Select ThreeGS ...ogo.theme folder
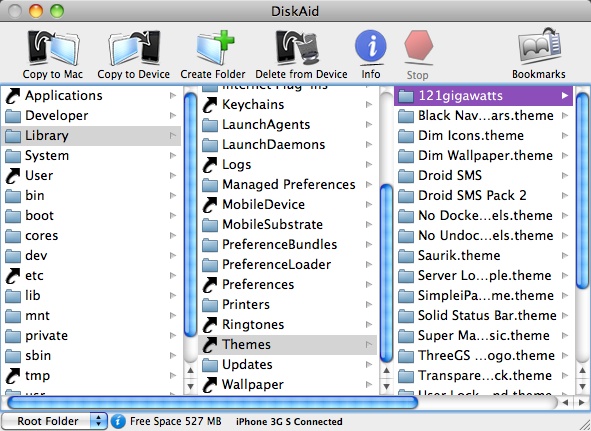This screenshot has height=431, width=591. [484, 356]
